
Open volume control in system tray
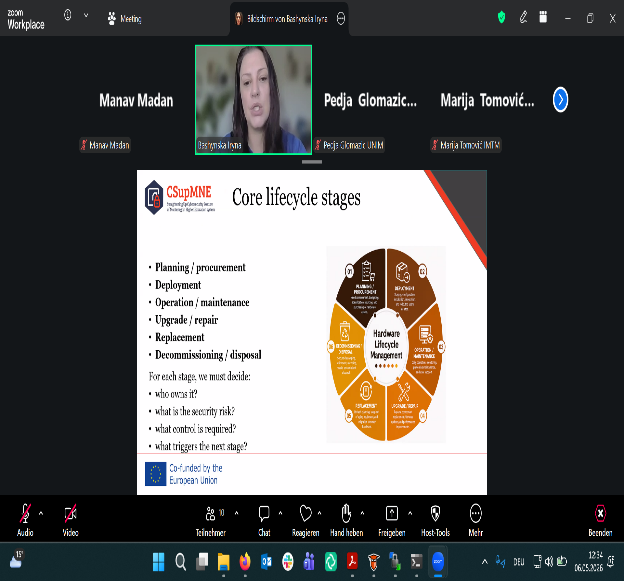click(x=550, y=562)
